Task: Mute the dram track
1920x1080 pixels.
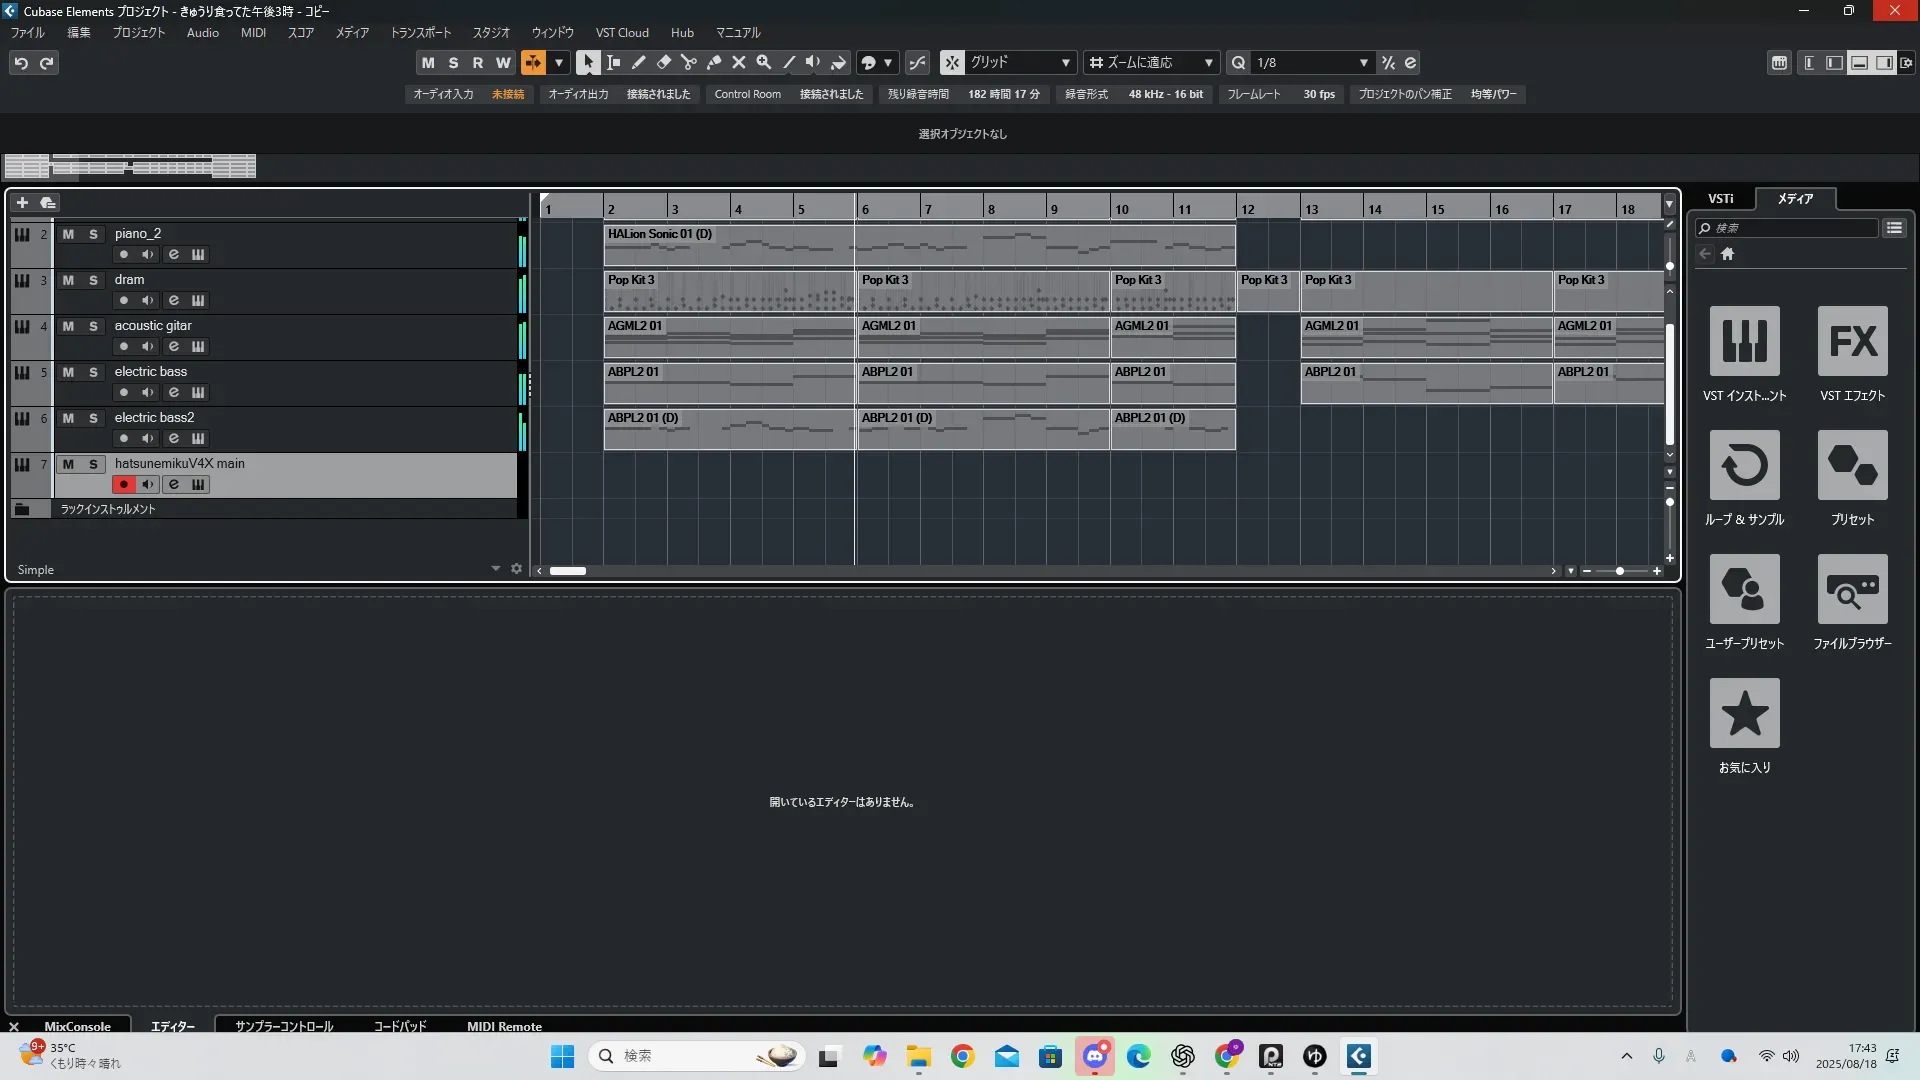Action: [x=68, y=280]
